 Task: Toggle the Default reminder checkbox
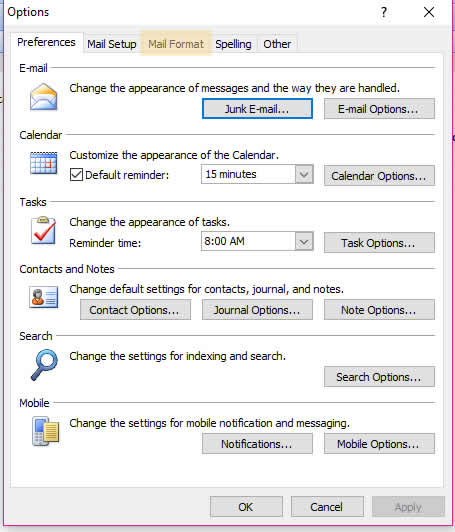tap(76, 175)
